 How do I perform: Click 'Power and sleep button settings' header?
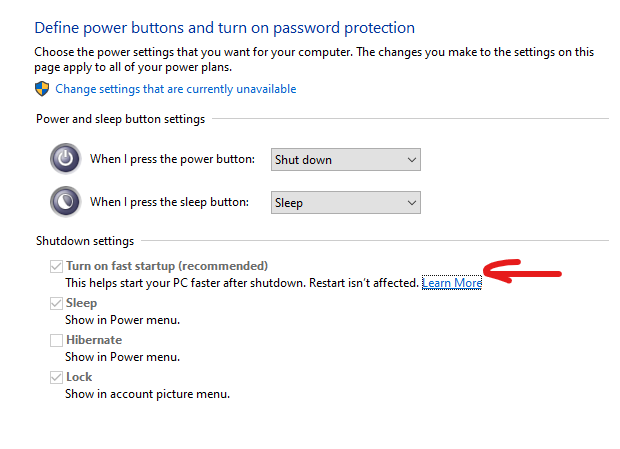(120, 119)
